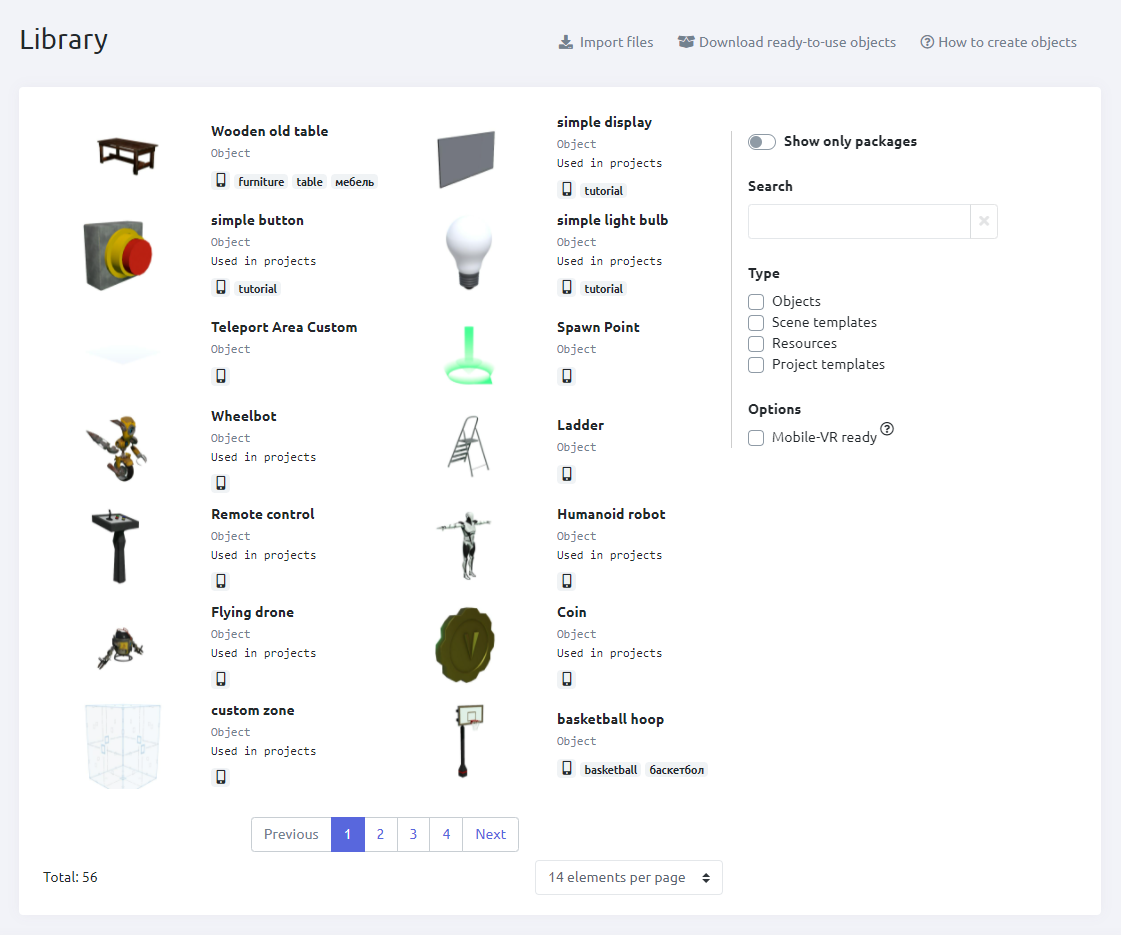Image resolution: width=1121 pixels, height=935 pixels.
Task: Check the Objects type filter
Action: pyautogui.click(x=756, y=301)
